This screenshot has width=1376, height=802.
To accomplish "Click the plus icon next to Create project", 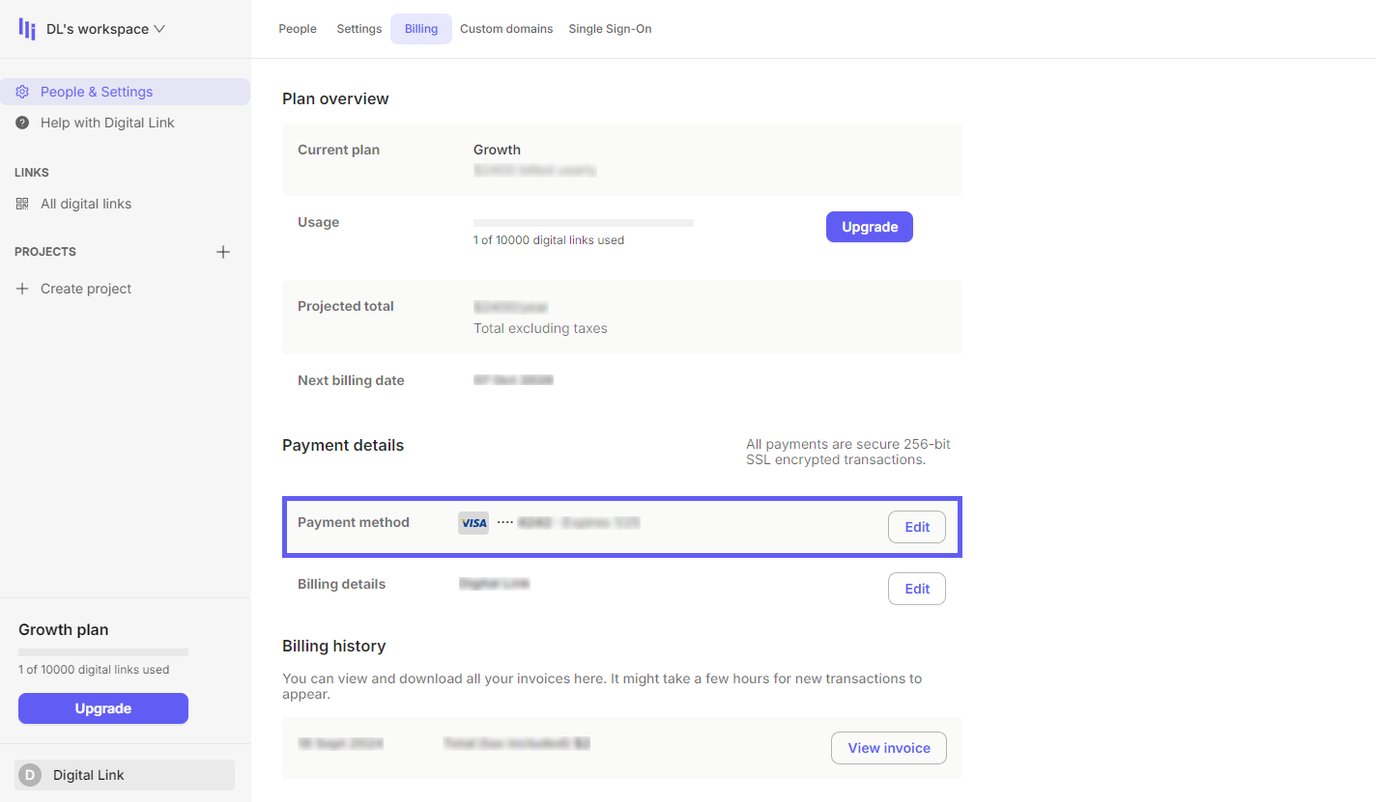I will click(x=22, y=288).
